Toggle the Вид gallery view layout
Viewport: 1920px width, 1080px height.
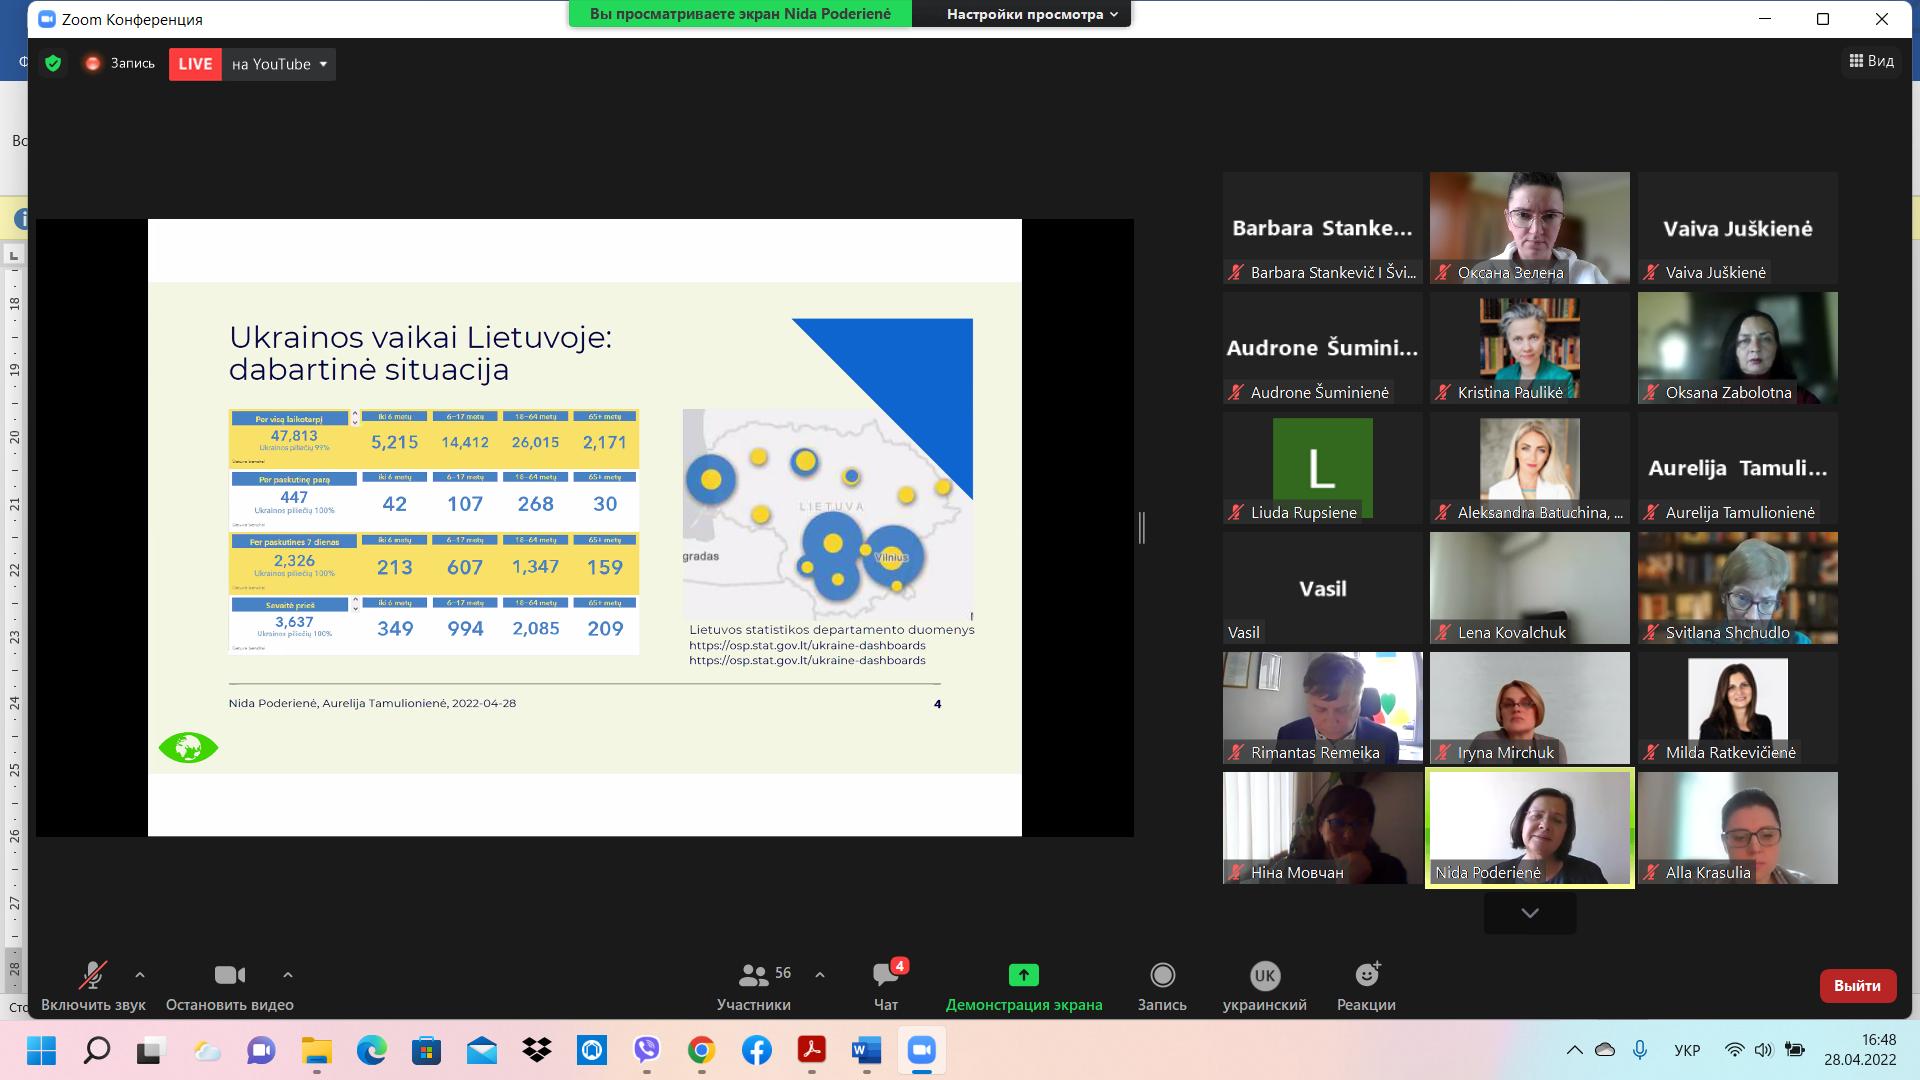[x=1871, y=61]
